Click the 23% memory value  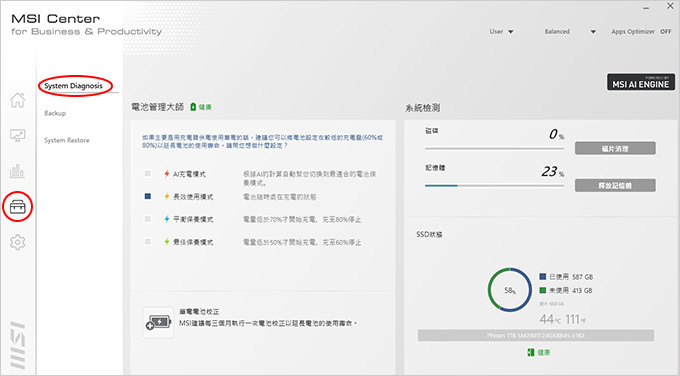pyautogui.click(x=552, y=172)
